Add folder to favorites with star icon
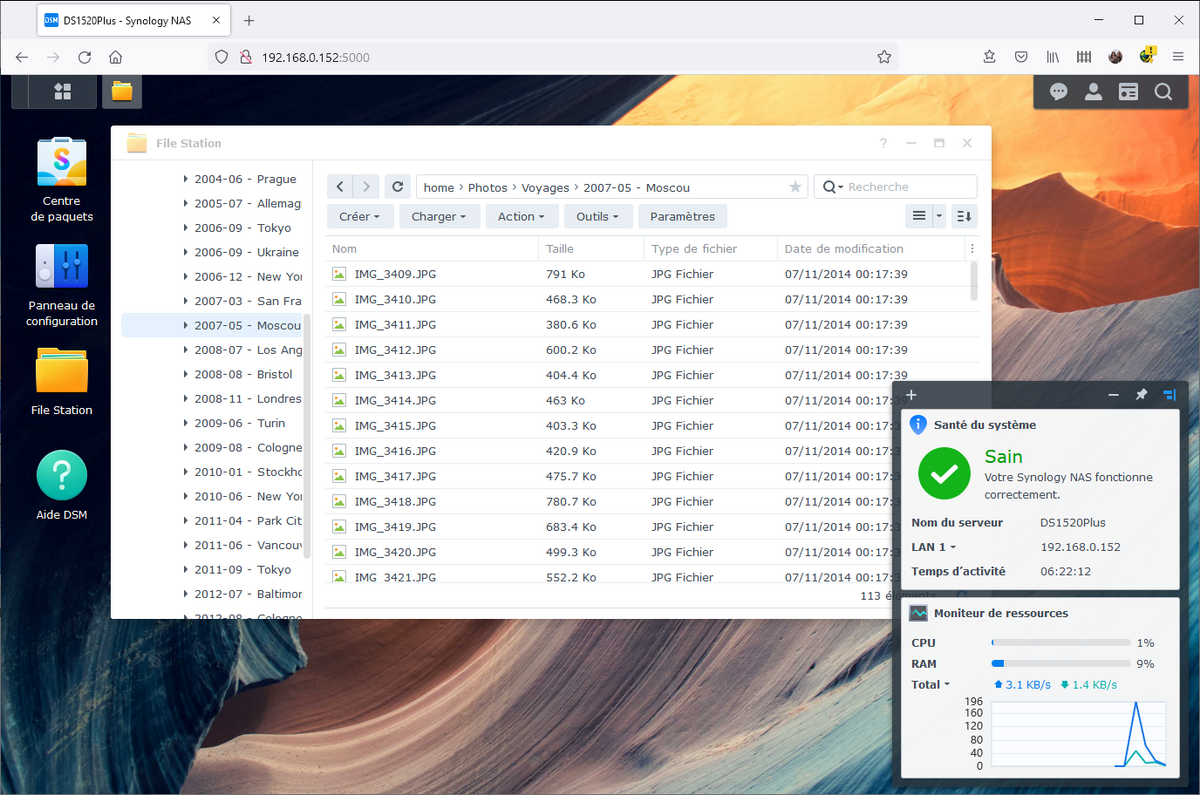 coord(795,187)
